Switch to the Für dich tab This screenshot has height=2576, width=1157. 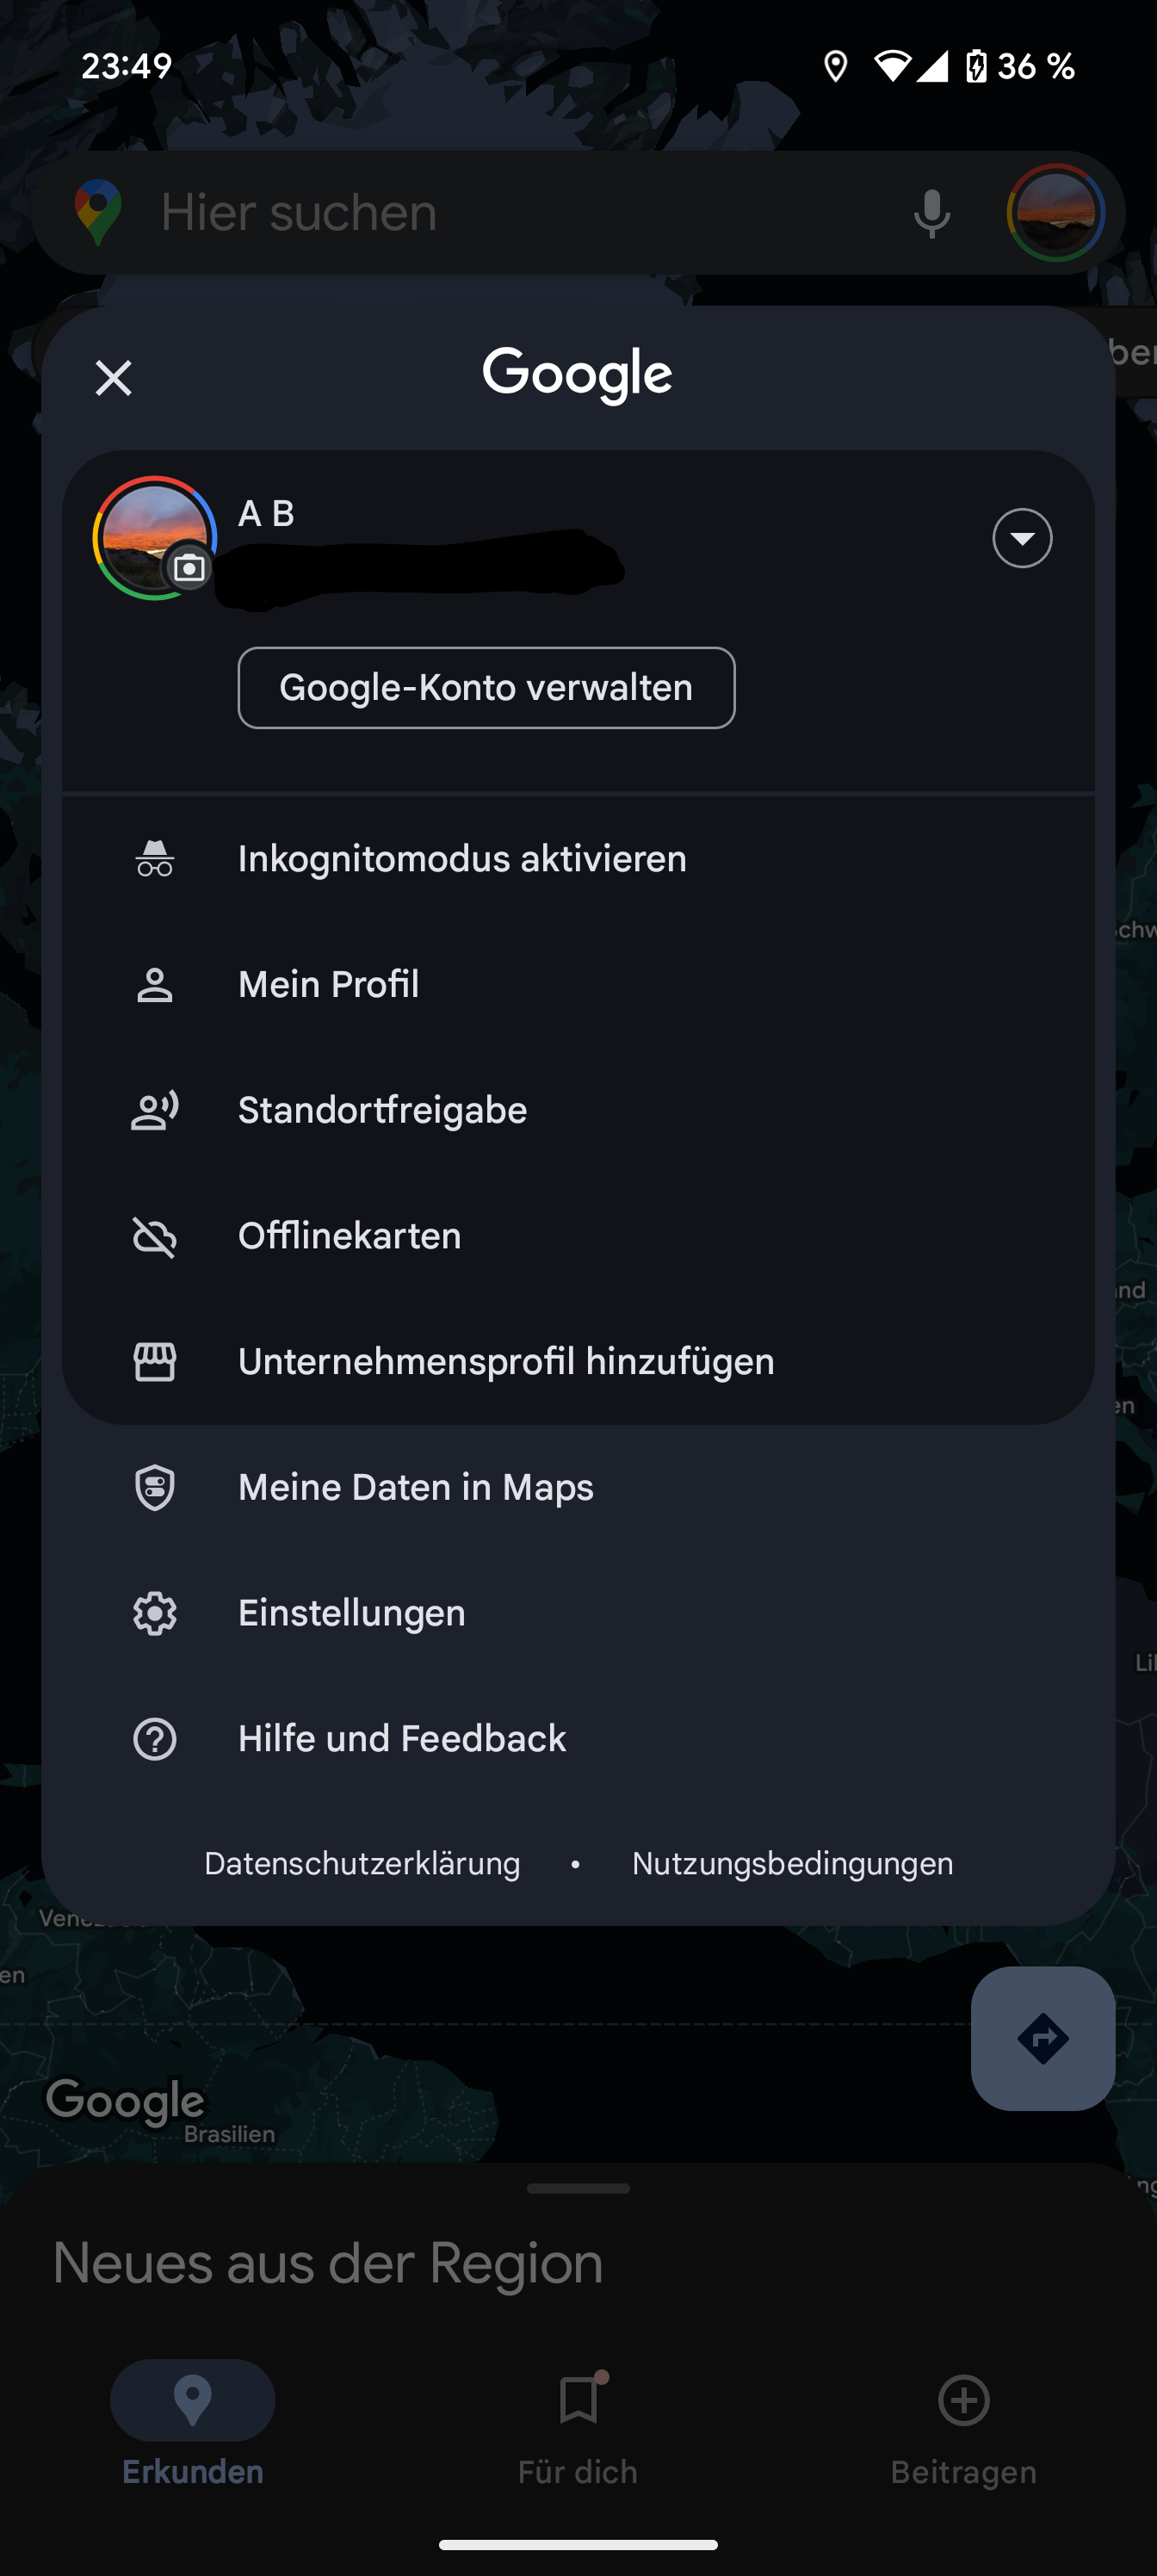coord(578,2422)
